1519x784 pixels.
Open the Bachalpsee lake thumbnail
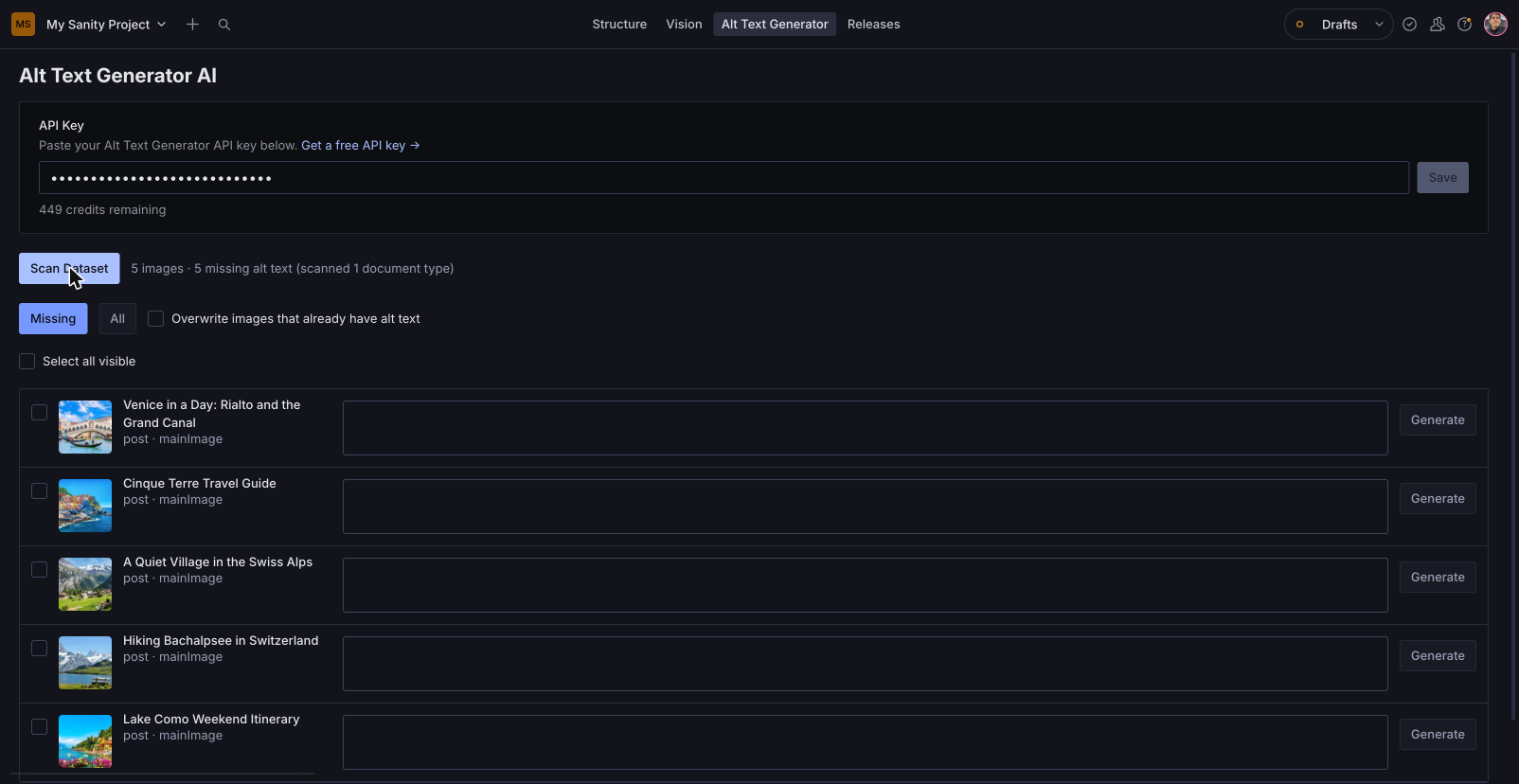pos(85,663)
